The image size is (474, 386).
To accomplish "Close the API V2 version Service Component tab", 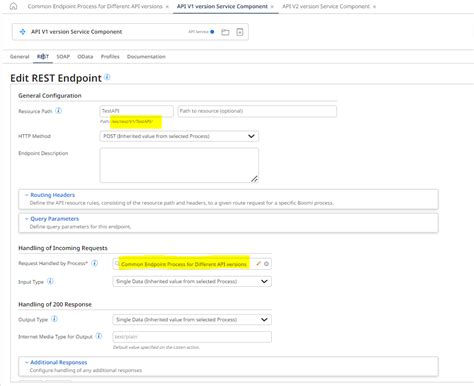I will click(x=374, y=7).
